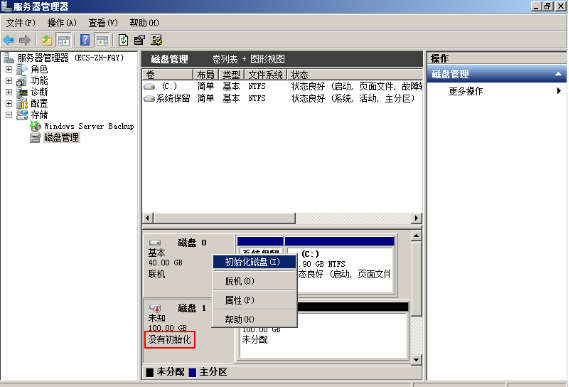
Task: Select 初始化磁盘 in context menu
Action: coord(254,262)
